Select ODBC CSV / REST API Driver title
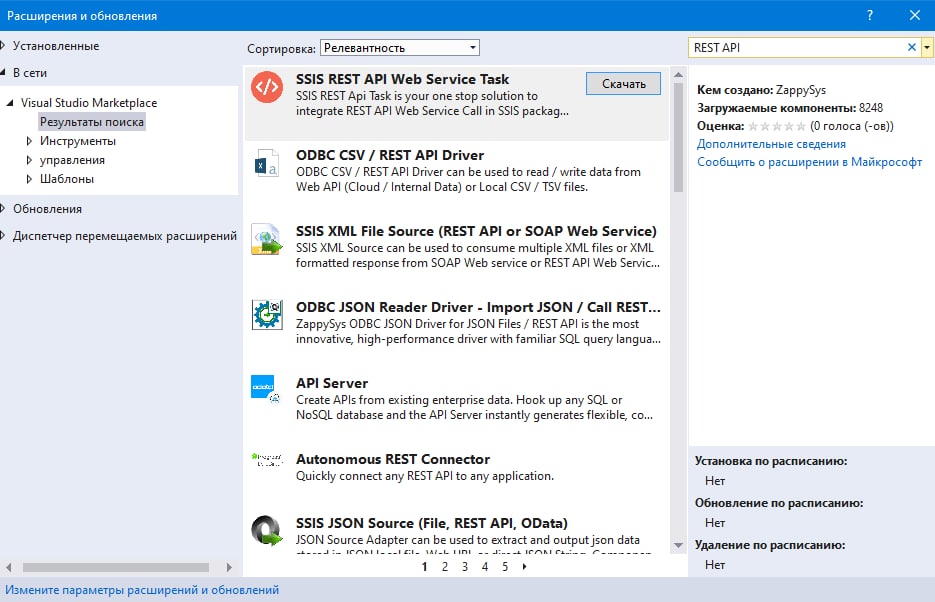This screenshot has height=602, width=935. [x=390, y=155]
